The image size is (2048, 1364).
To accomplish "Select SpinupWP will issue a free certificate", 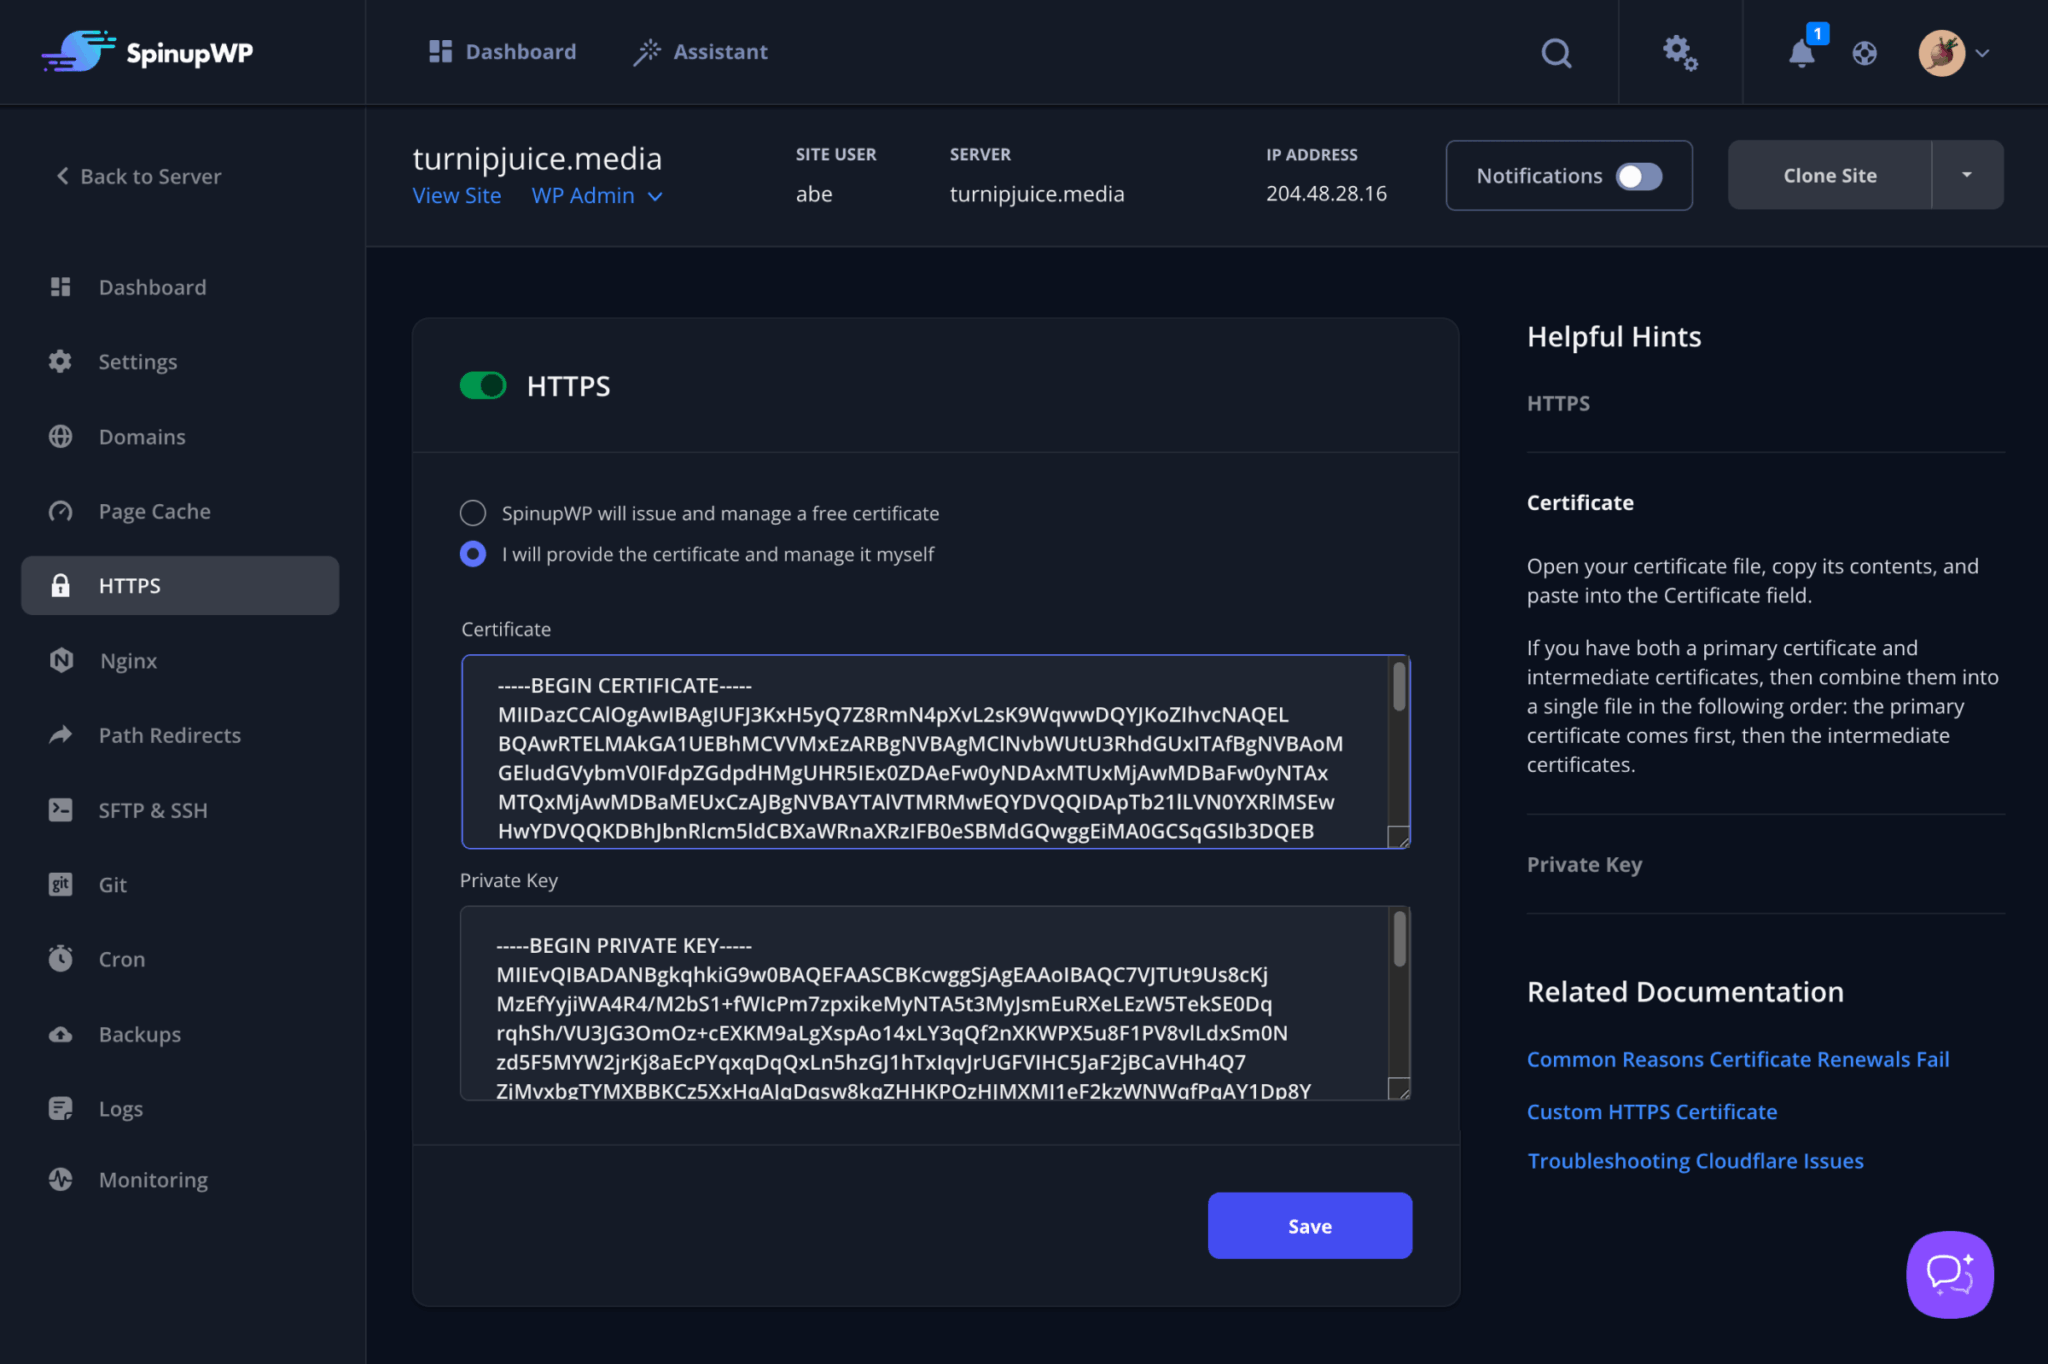I will (473, 513).
